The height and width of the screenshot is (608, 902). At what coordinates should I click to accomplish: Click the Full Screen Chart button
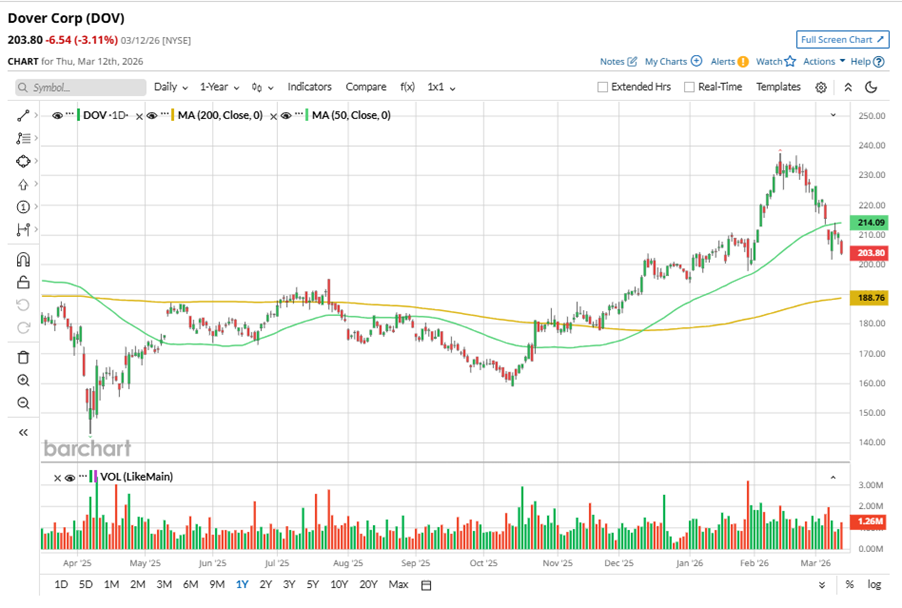[843, 40]
